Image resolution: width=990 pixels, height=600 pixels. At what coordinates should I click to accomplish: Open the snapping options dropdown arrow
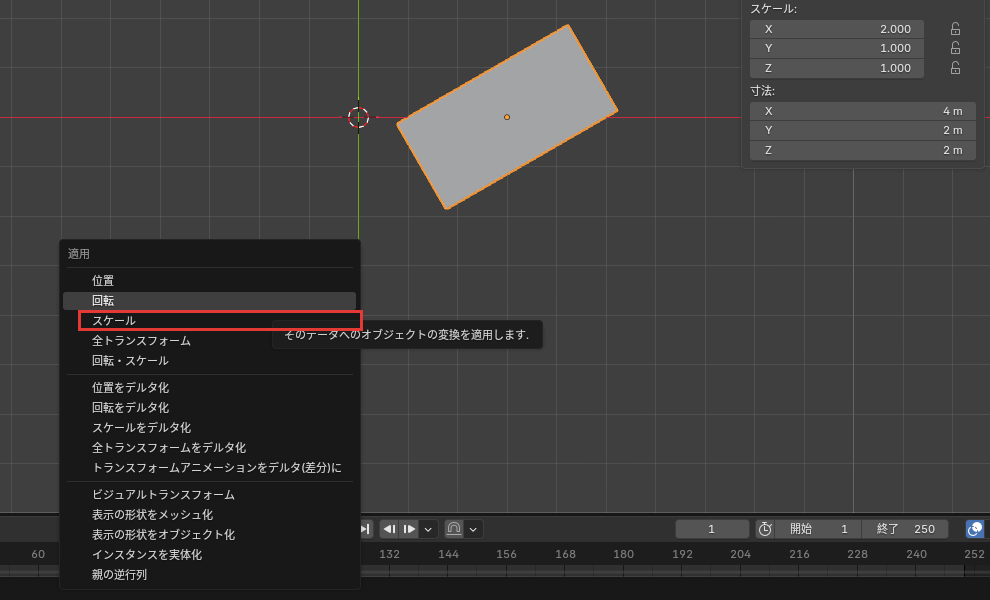474,529
